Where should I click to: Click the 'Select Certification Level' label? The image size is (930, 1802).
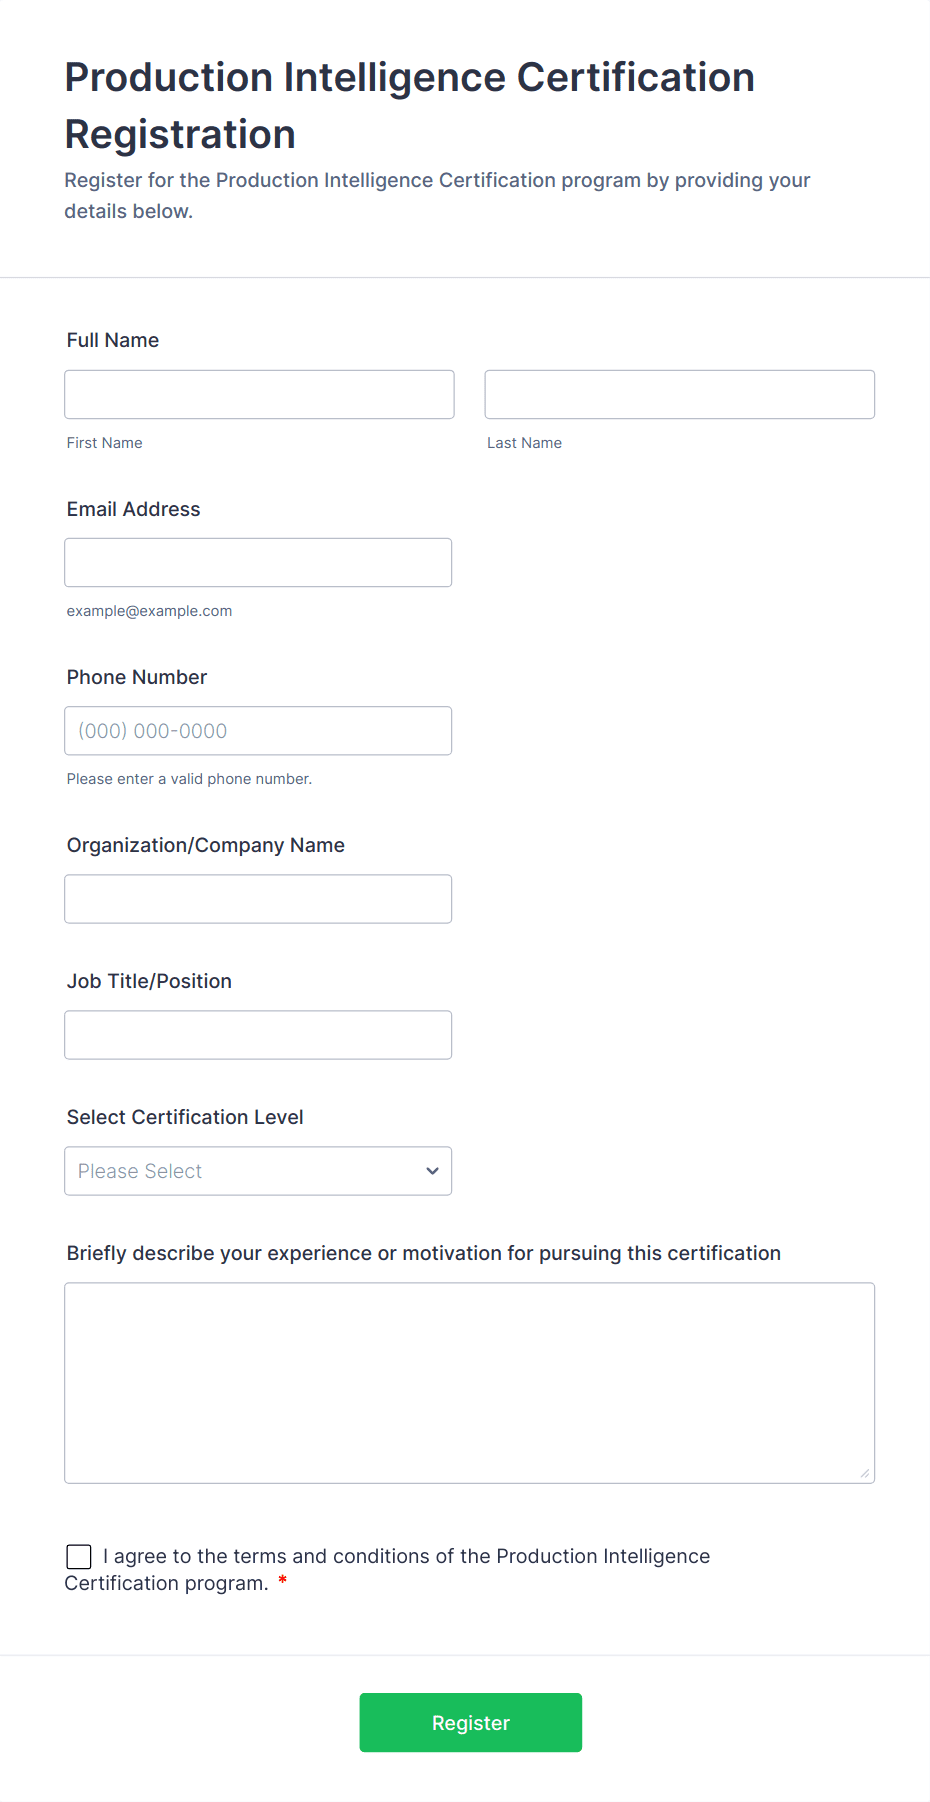click(x=185, y=1117)
